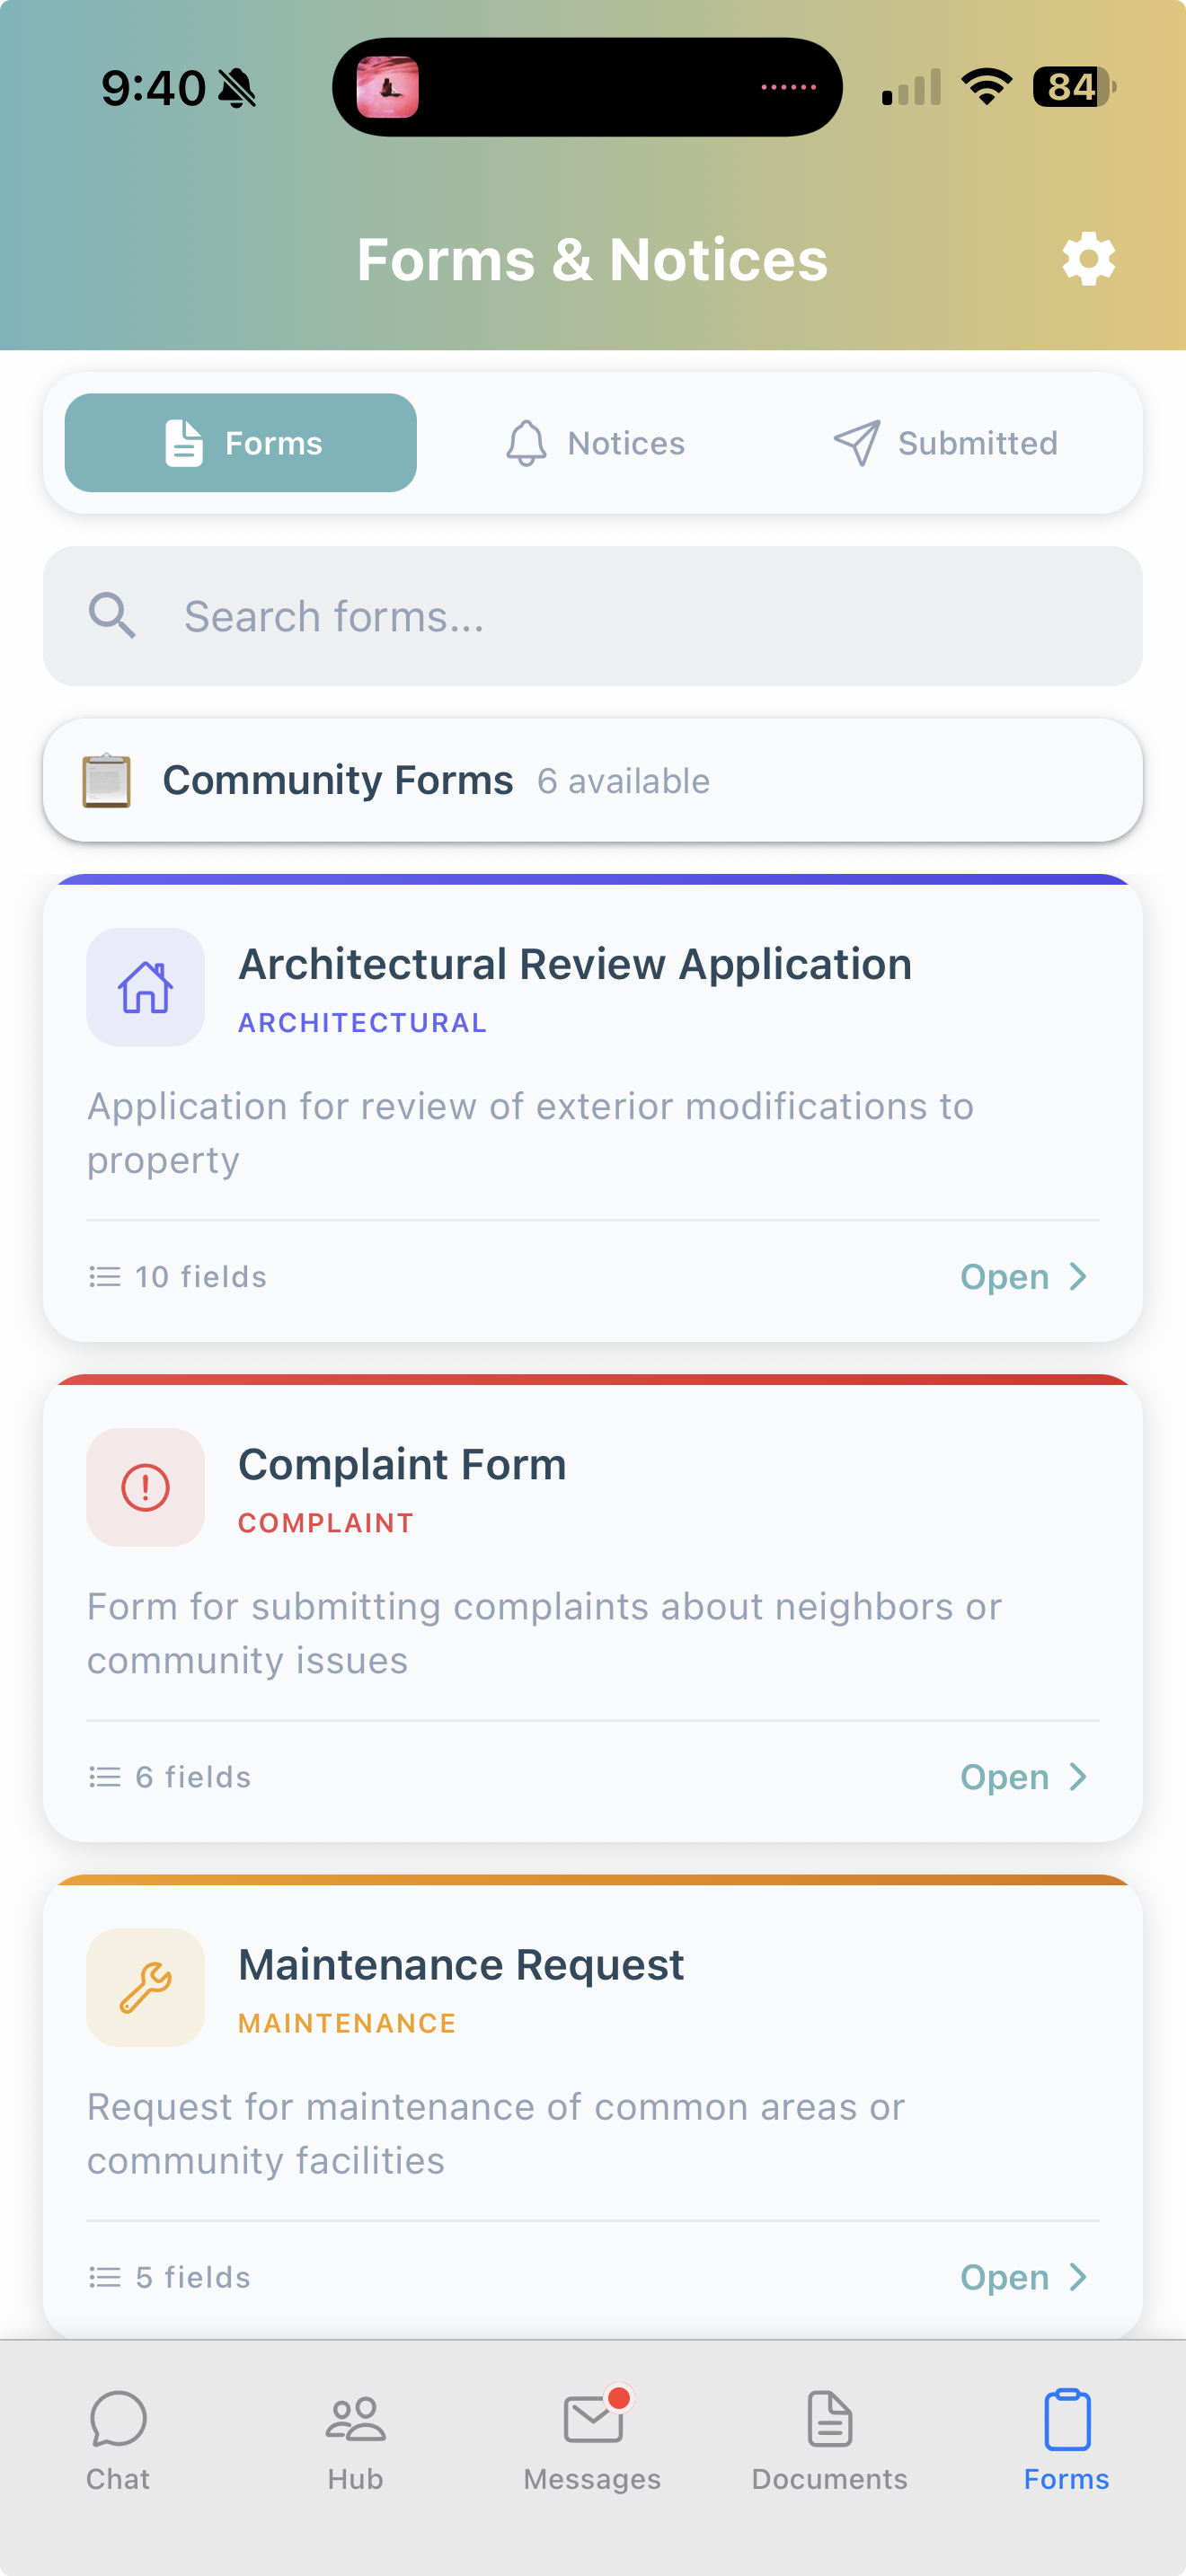Tap the house icon for Architectural Review

pyautogui.click(x=146, y=987)
